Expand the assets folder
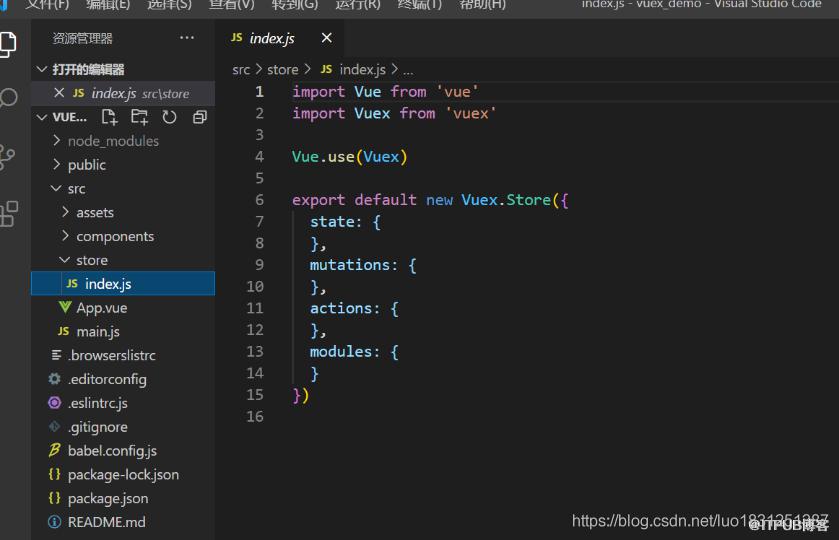The width and height of the screenshot is (839, 540). 65,212
